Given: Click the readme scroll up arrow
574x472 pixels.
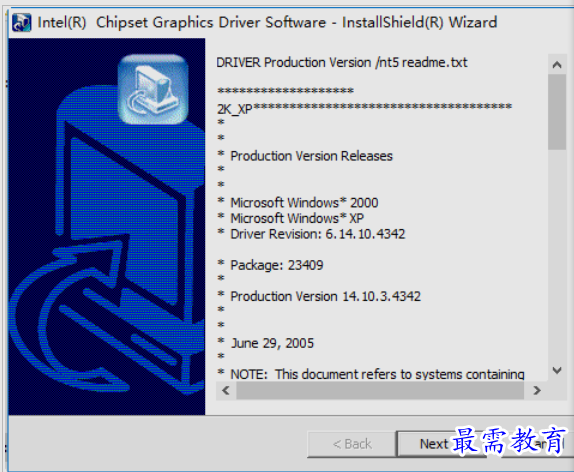Looking at the screenshot, I should pyautogui.click(x=557, y=65).
